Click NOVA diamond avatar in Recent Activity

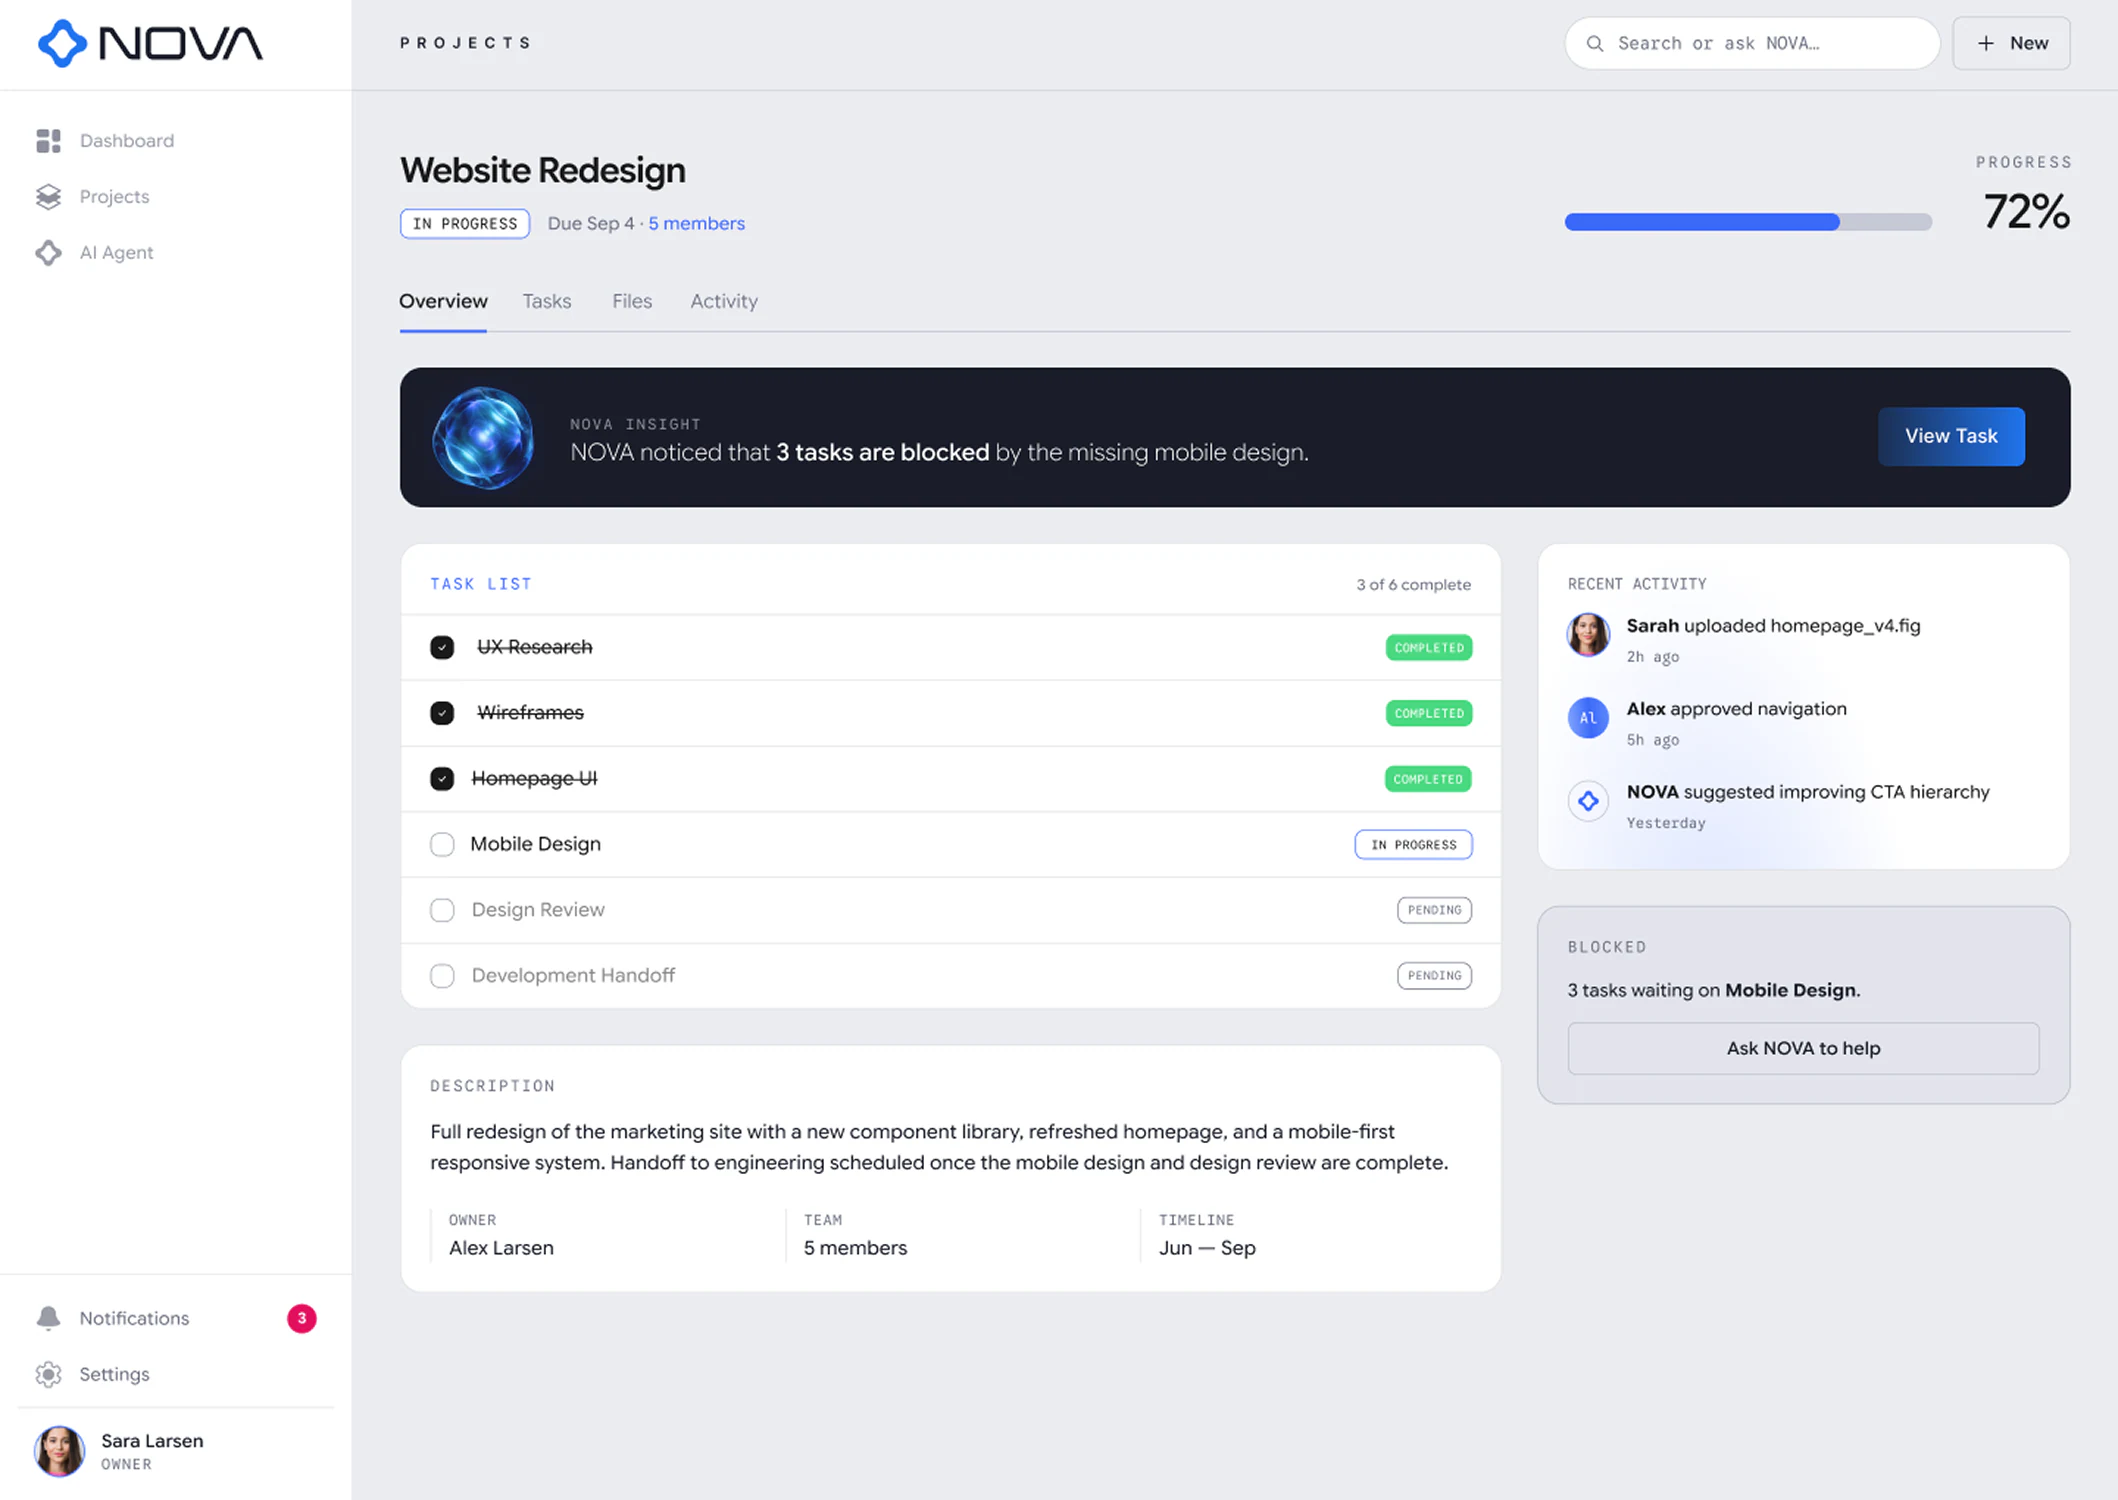pyautogui.click(x=1588, y=801)
